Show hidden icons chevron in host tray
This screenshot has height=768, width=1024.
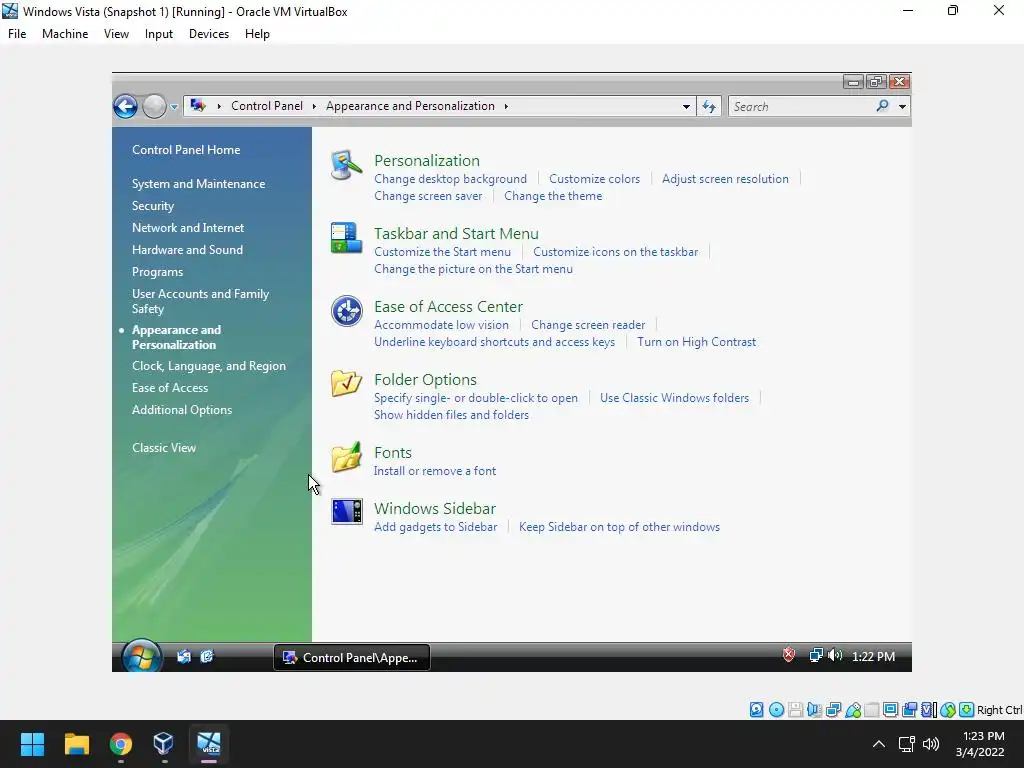[879, 744]
